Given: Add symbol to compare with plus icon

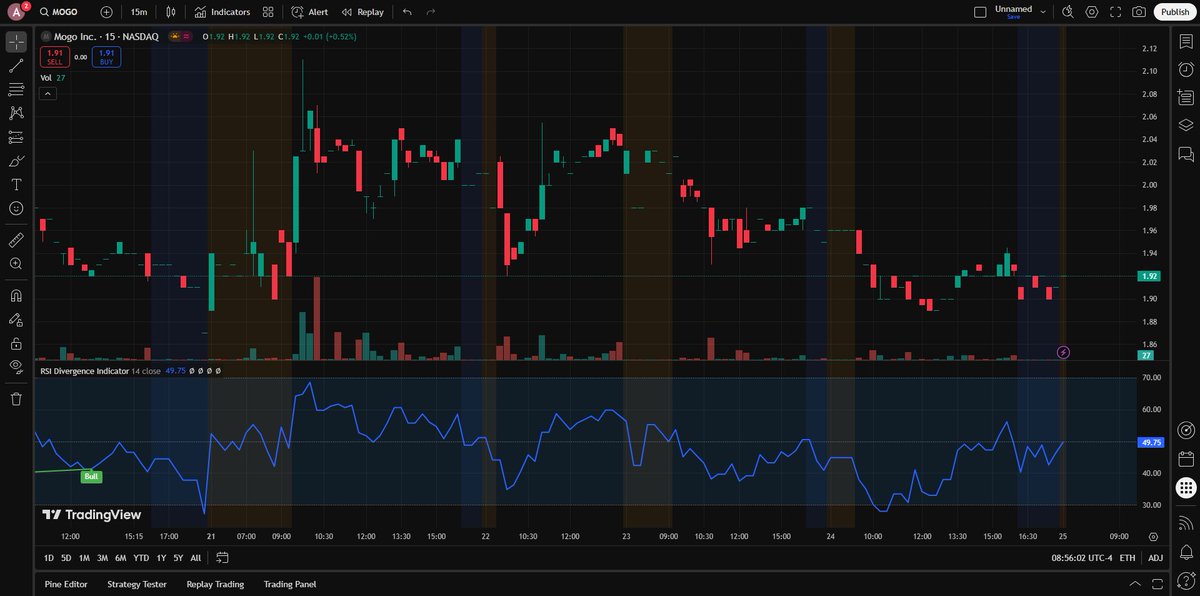Looking at the screenshot, I should 107,12.
